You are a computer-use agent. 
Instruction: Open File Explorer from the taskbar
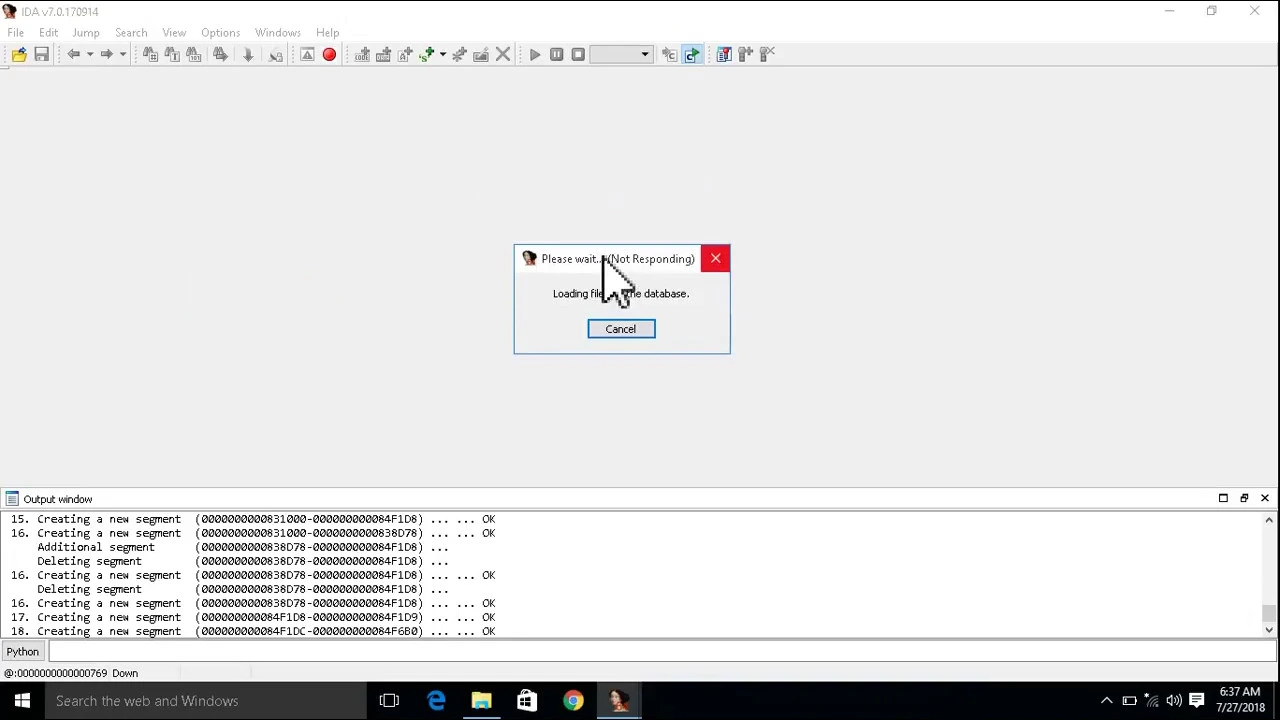coord(481,701)
